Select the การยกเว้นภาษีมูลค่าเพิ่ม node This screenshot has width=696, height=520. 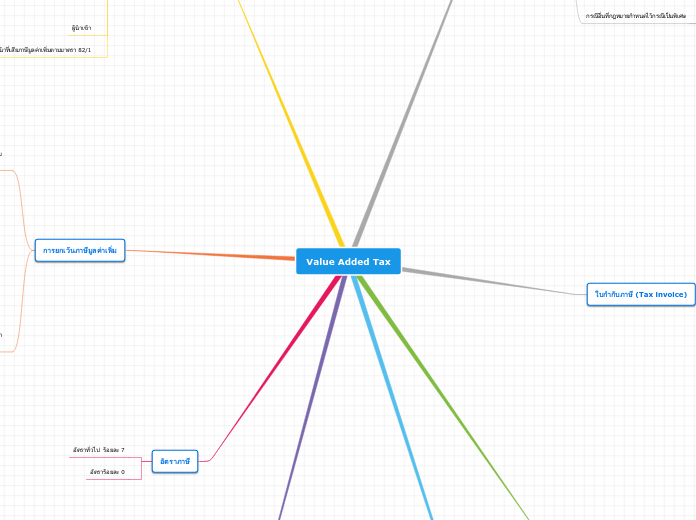80,250
